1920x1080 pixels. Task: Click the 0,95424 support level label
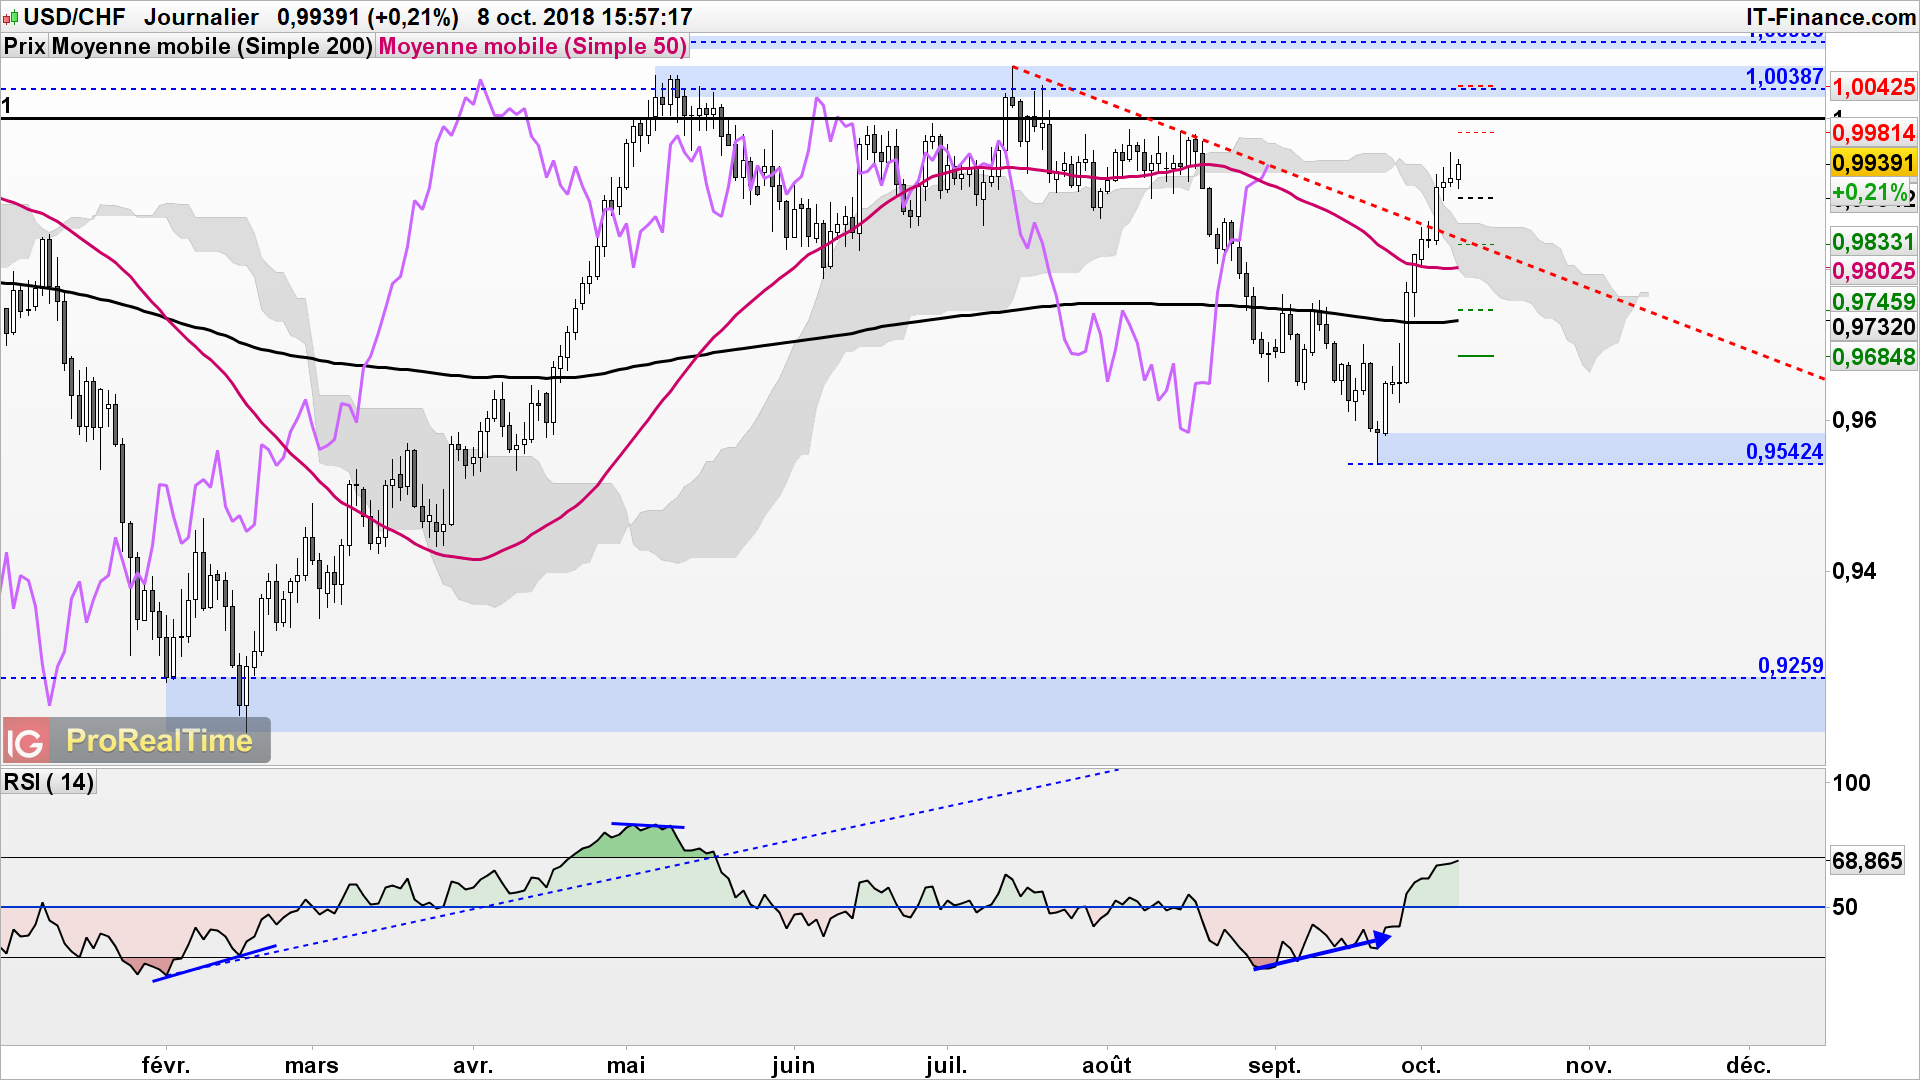tap(1784, 452)
